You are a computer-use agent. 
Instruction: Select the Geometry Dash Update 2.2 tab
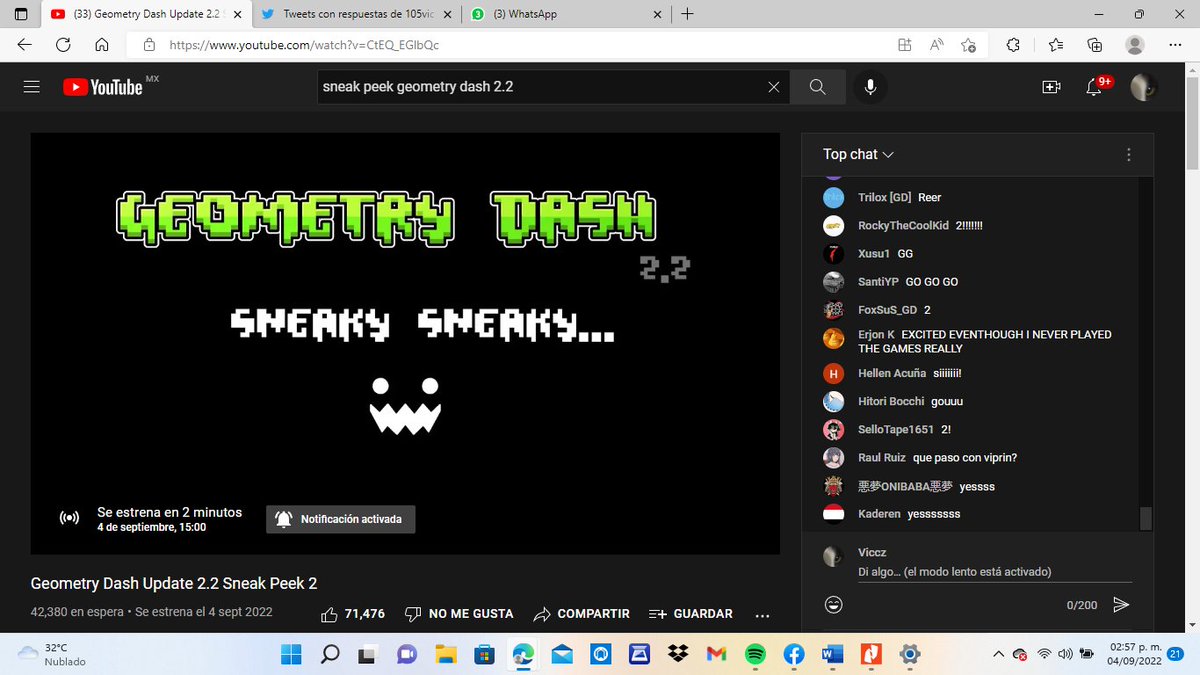pyautogui.click(x=145, y=15)
